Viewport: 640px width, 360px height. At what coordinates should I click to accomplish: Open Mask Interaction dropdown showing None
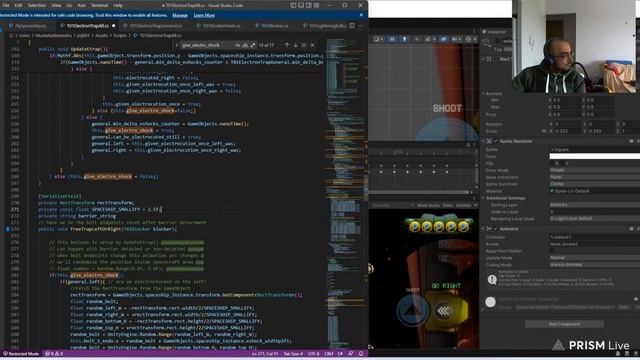tap(594, 177)
